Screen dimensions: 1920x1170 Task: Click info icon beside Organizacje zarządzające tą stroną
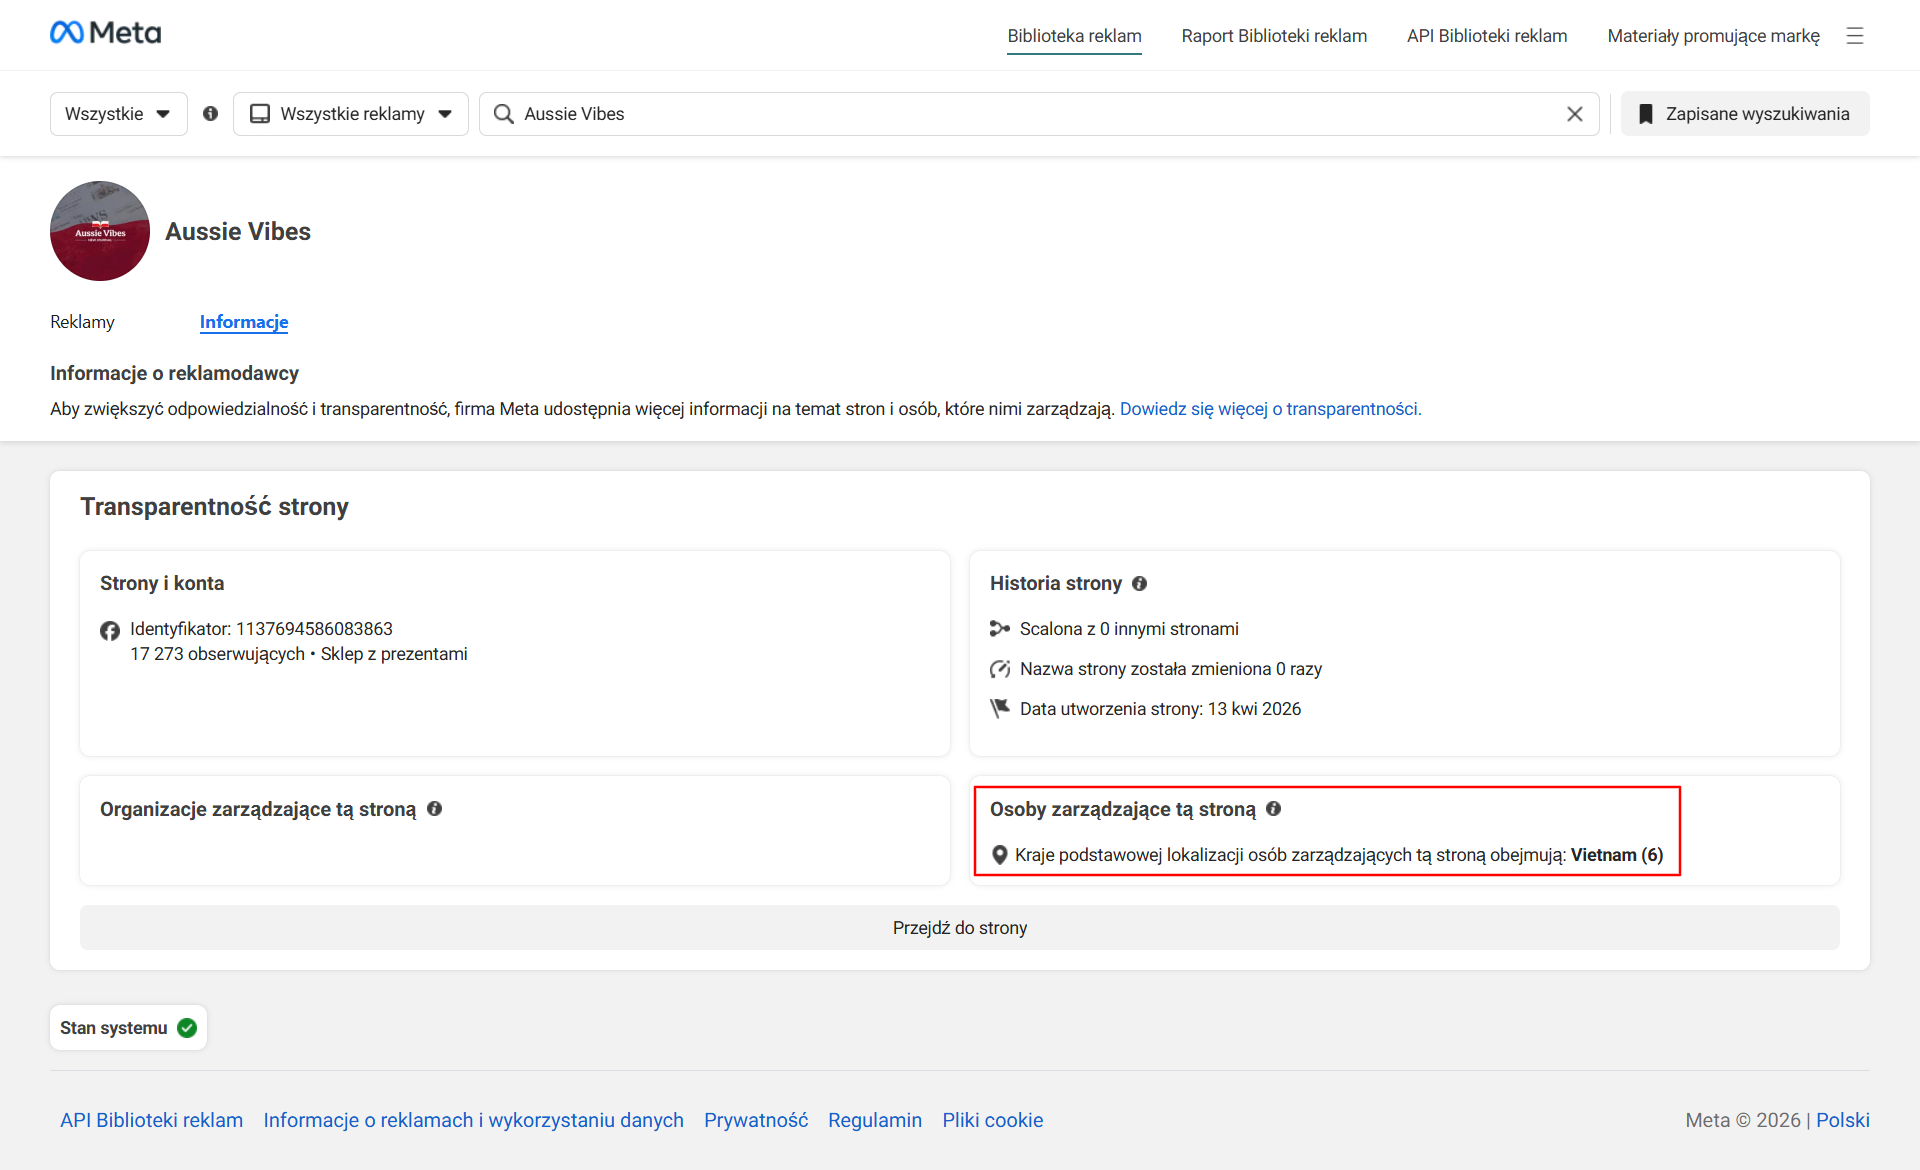(434, 809)
